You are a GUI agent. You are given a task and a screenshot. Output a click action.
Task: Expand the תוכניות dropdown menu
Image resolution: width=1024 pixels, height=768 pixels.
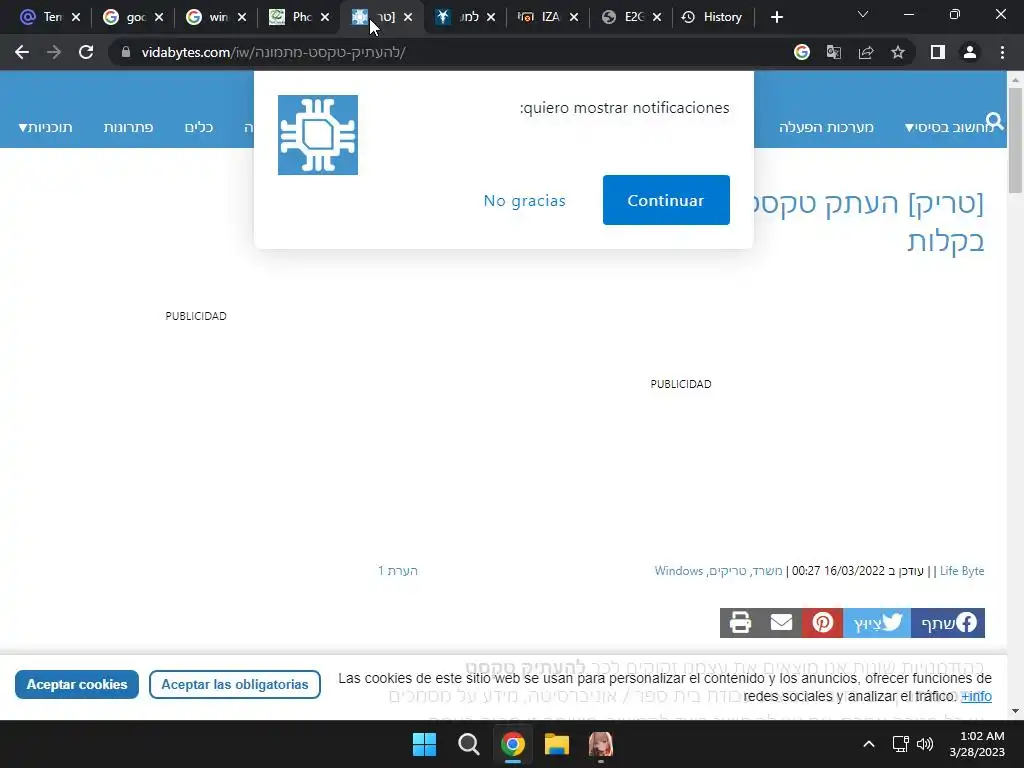click(x=46, y=127)
